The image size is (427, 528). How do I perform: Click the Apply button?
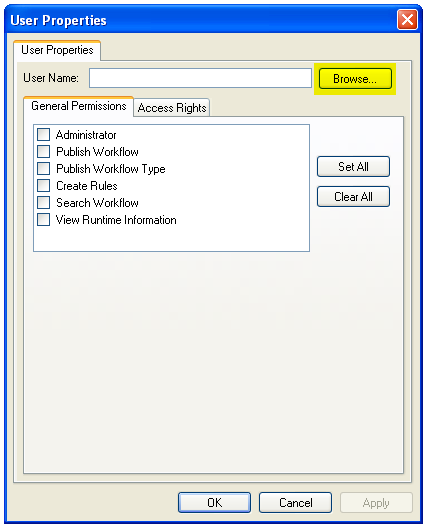pos(376,502)
